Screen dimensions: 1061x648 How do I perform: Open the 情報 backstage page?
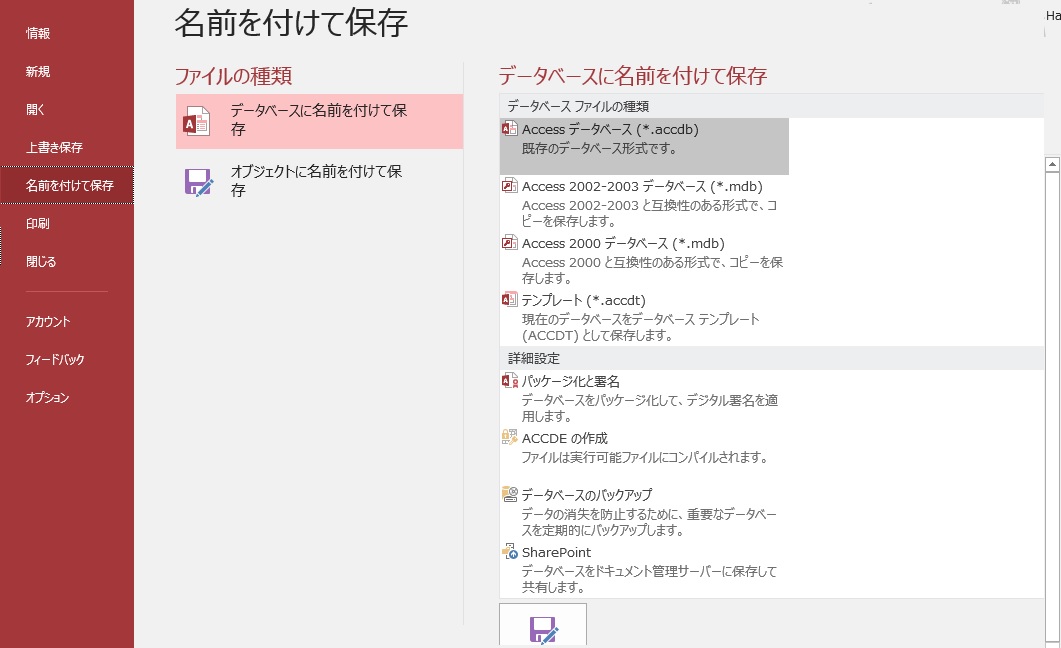point(38,33)
